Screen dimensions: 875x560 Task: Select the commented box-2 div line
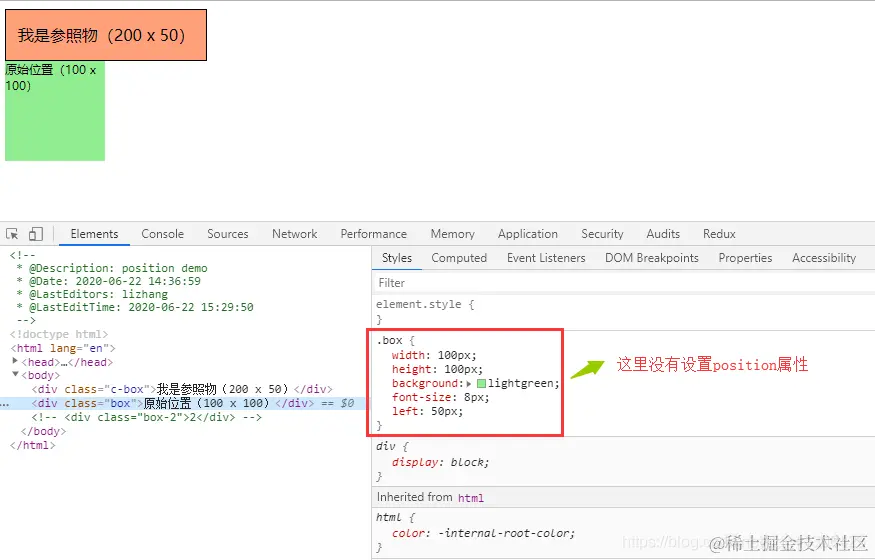[x=146, y=417]
